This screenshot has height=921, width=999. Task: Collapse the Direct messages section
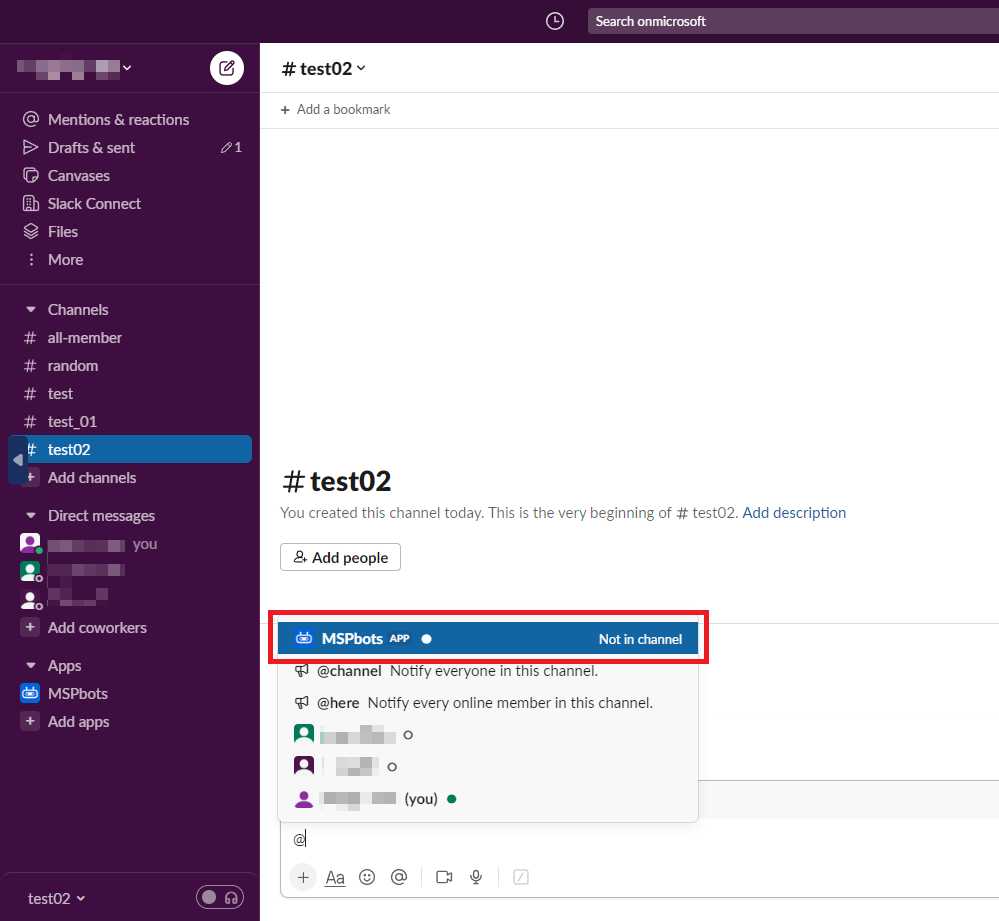(x=30, y=515)
